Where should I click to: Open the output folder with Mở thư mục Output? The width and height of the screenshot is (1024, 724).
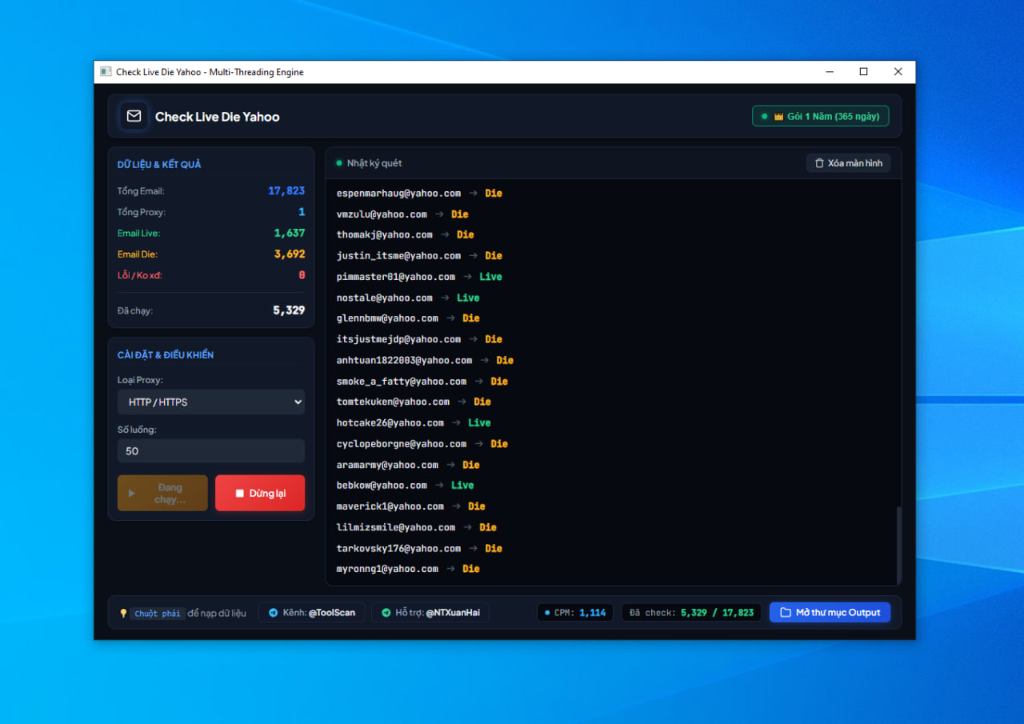coord(829,612)
